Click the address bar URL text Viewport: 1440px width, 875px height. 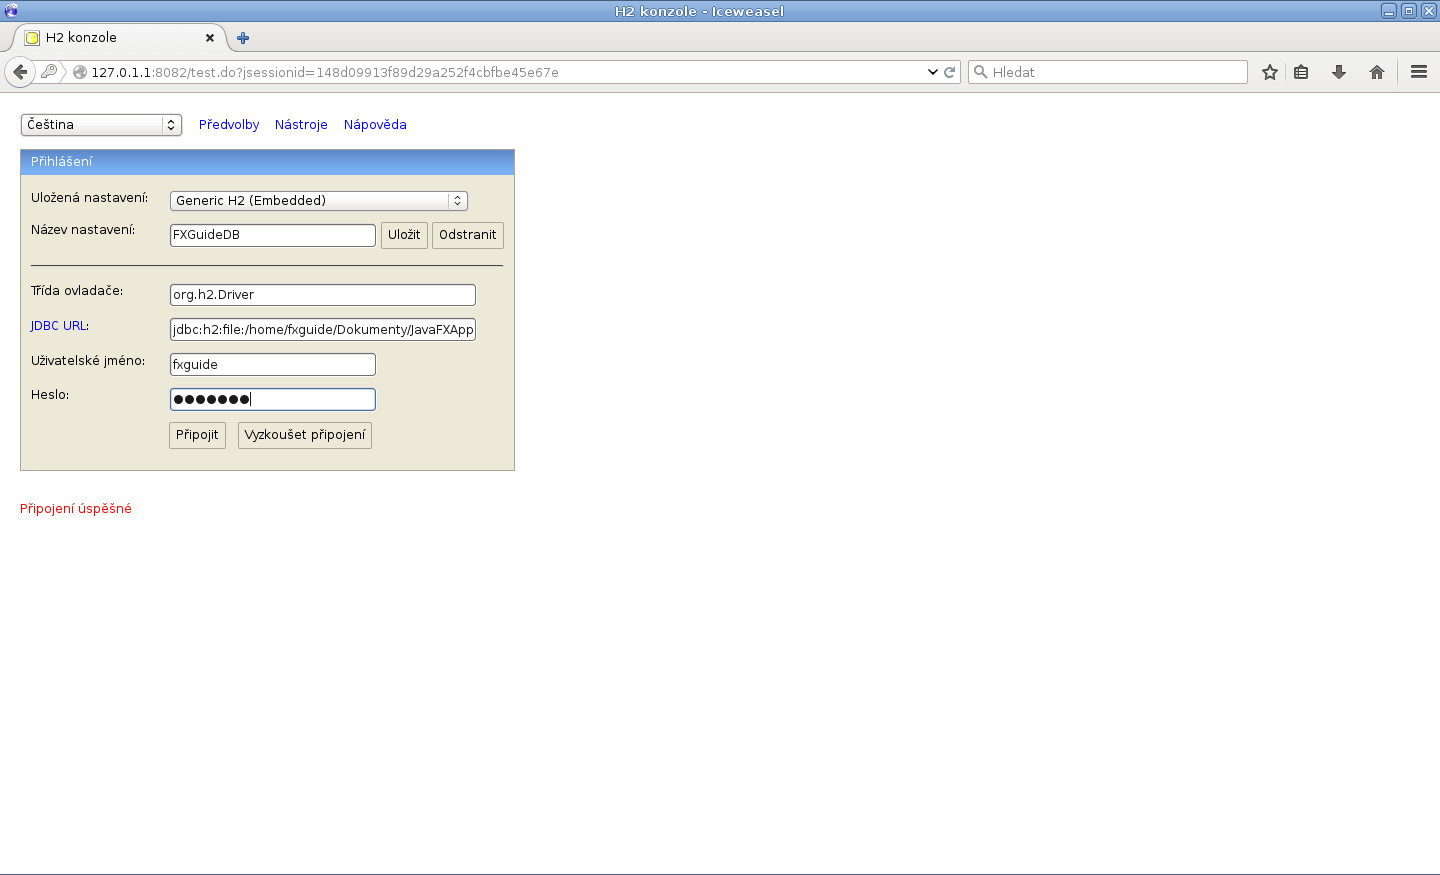325,72
